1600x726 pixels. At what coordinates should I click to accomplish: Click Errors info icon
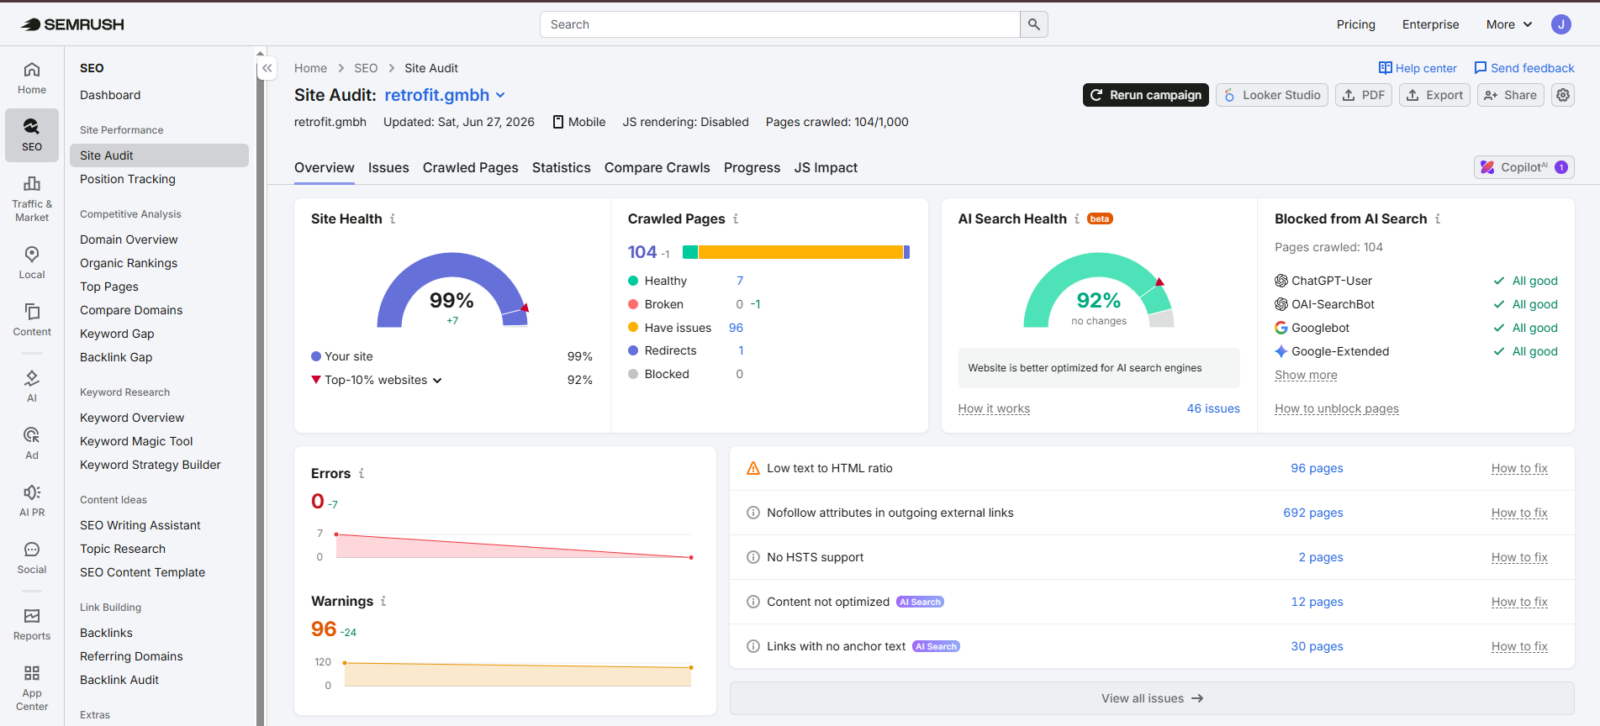pyautogui.click(x=362, y=474)
